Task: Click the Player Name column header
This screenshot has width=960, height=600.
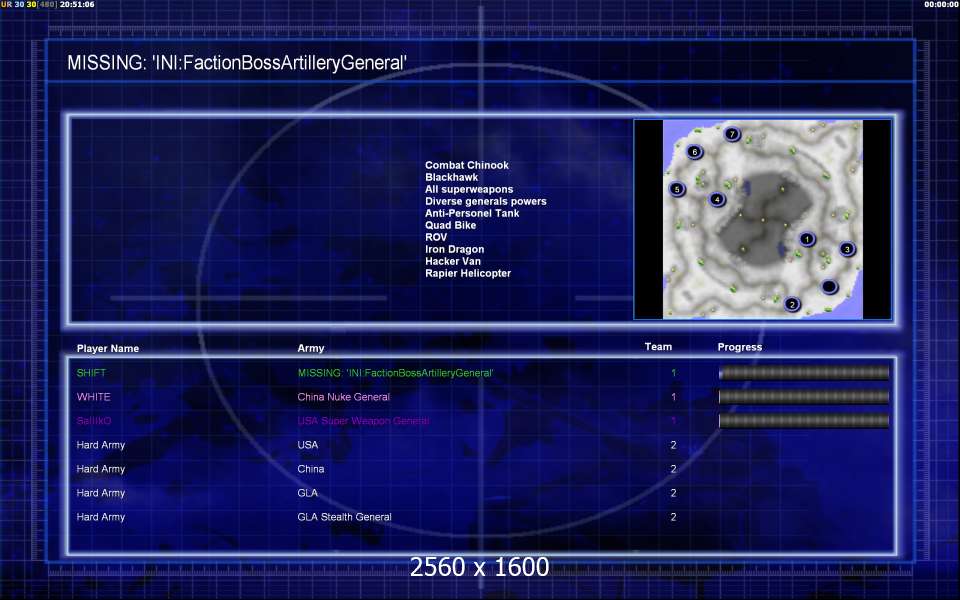Action: [108, 348]
